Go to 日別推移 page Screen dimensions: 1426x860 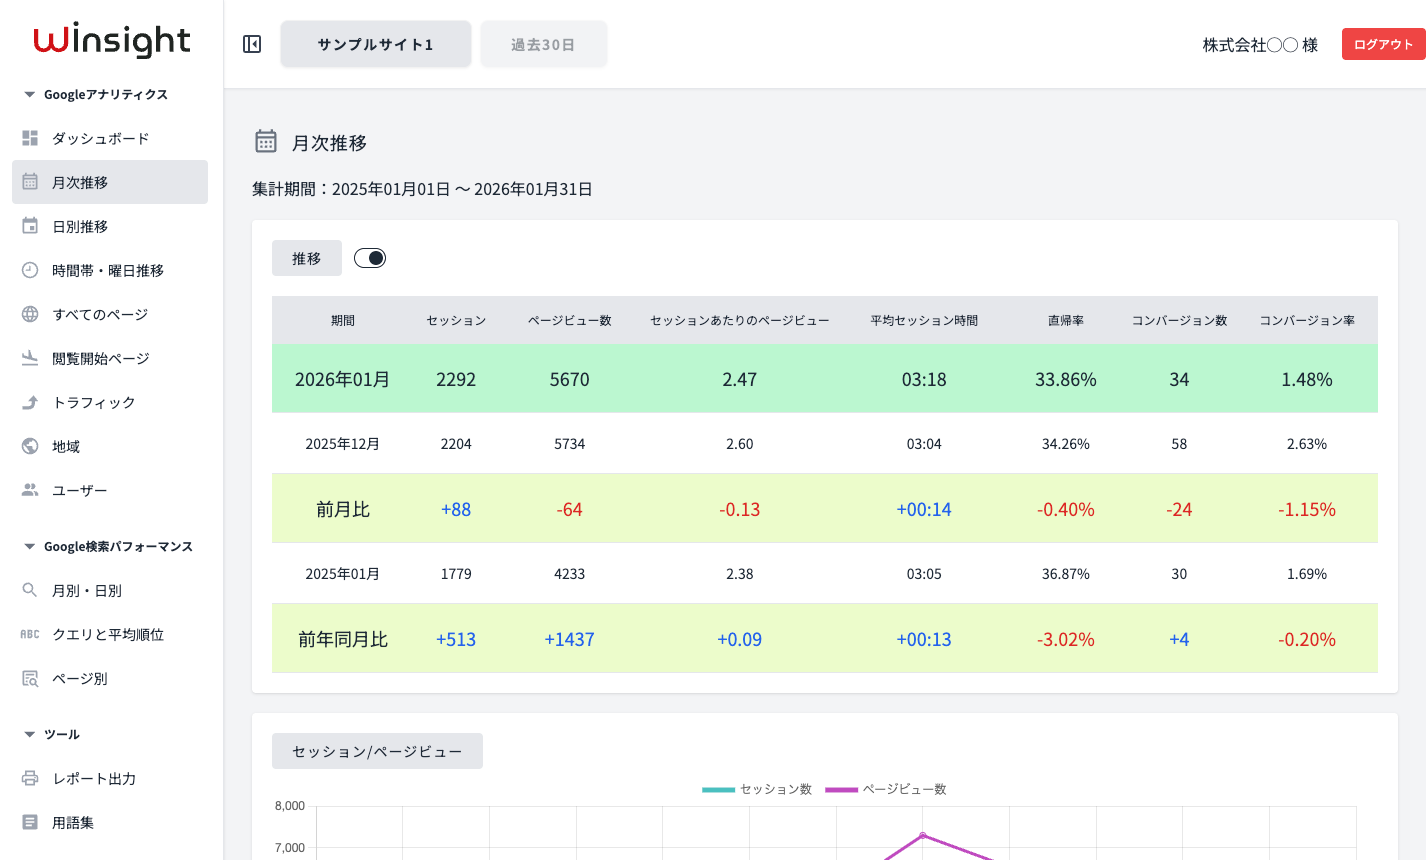(110, 226)
